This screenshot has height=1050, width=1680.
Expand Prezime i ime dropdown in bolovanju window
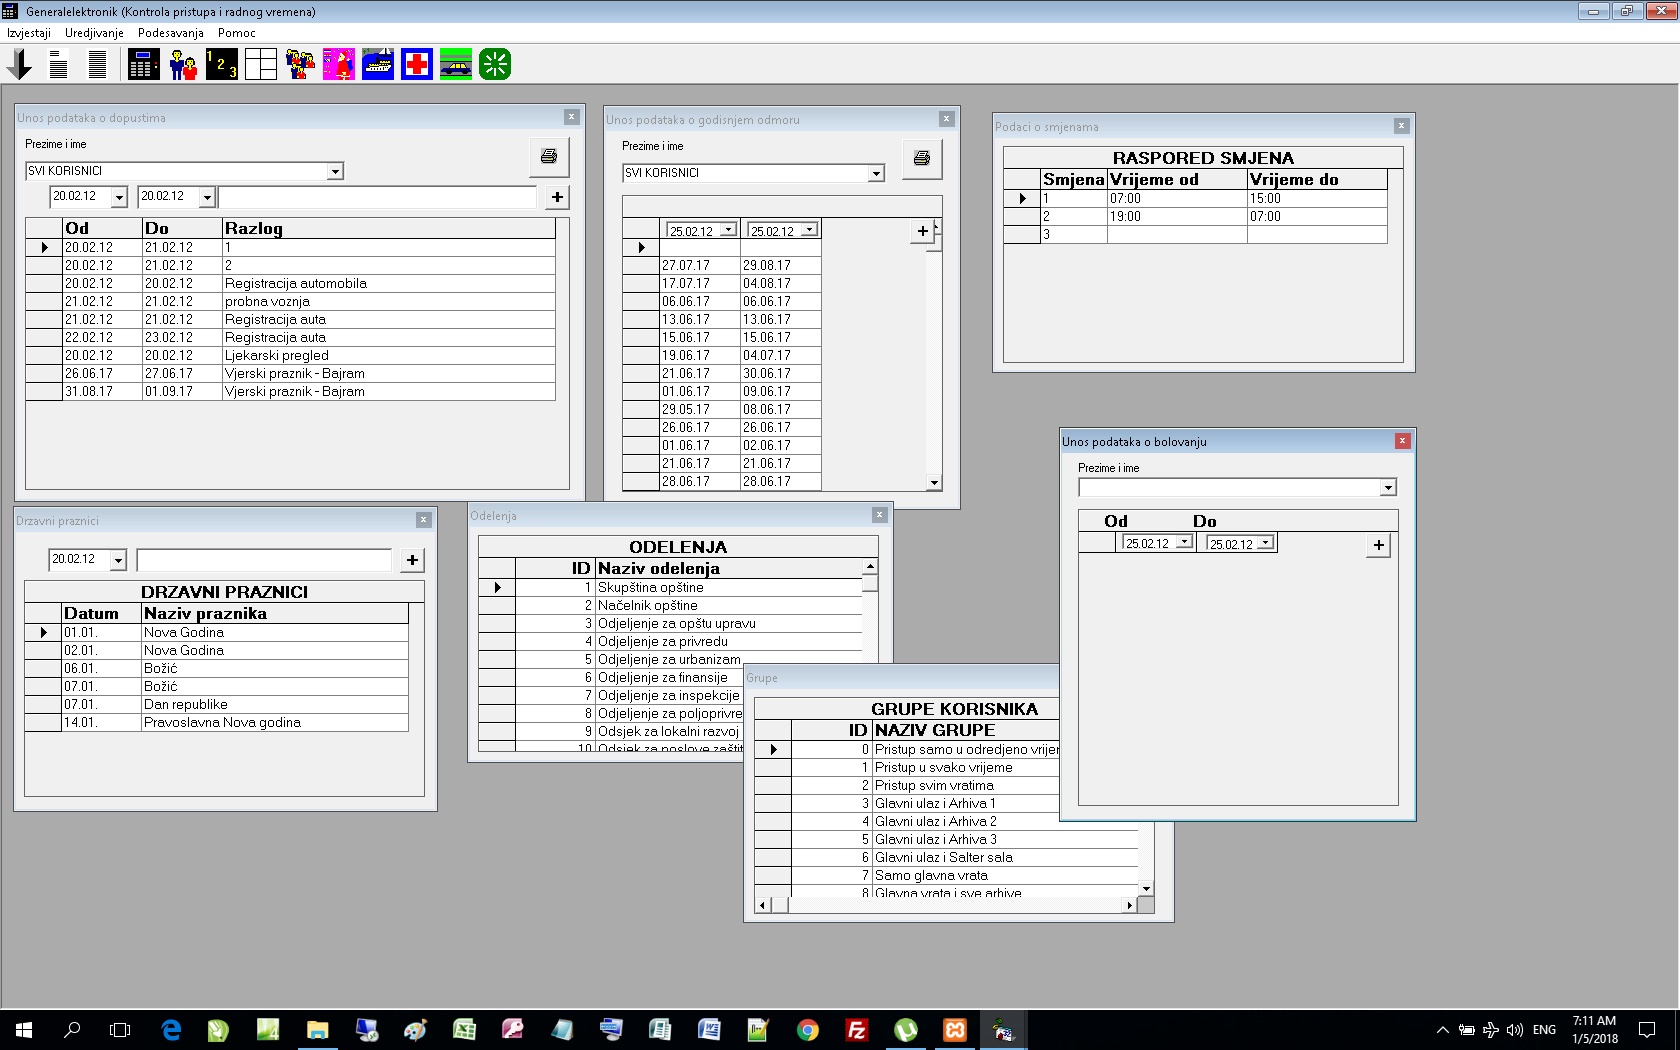[1388, 488]
